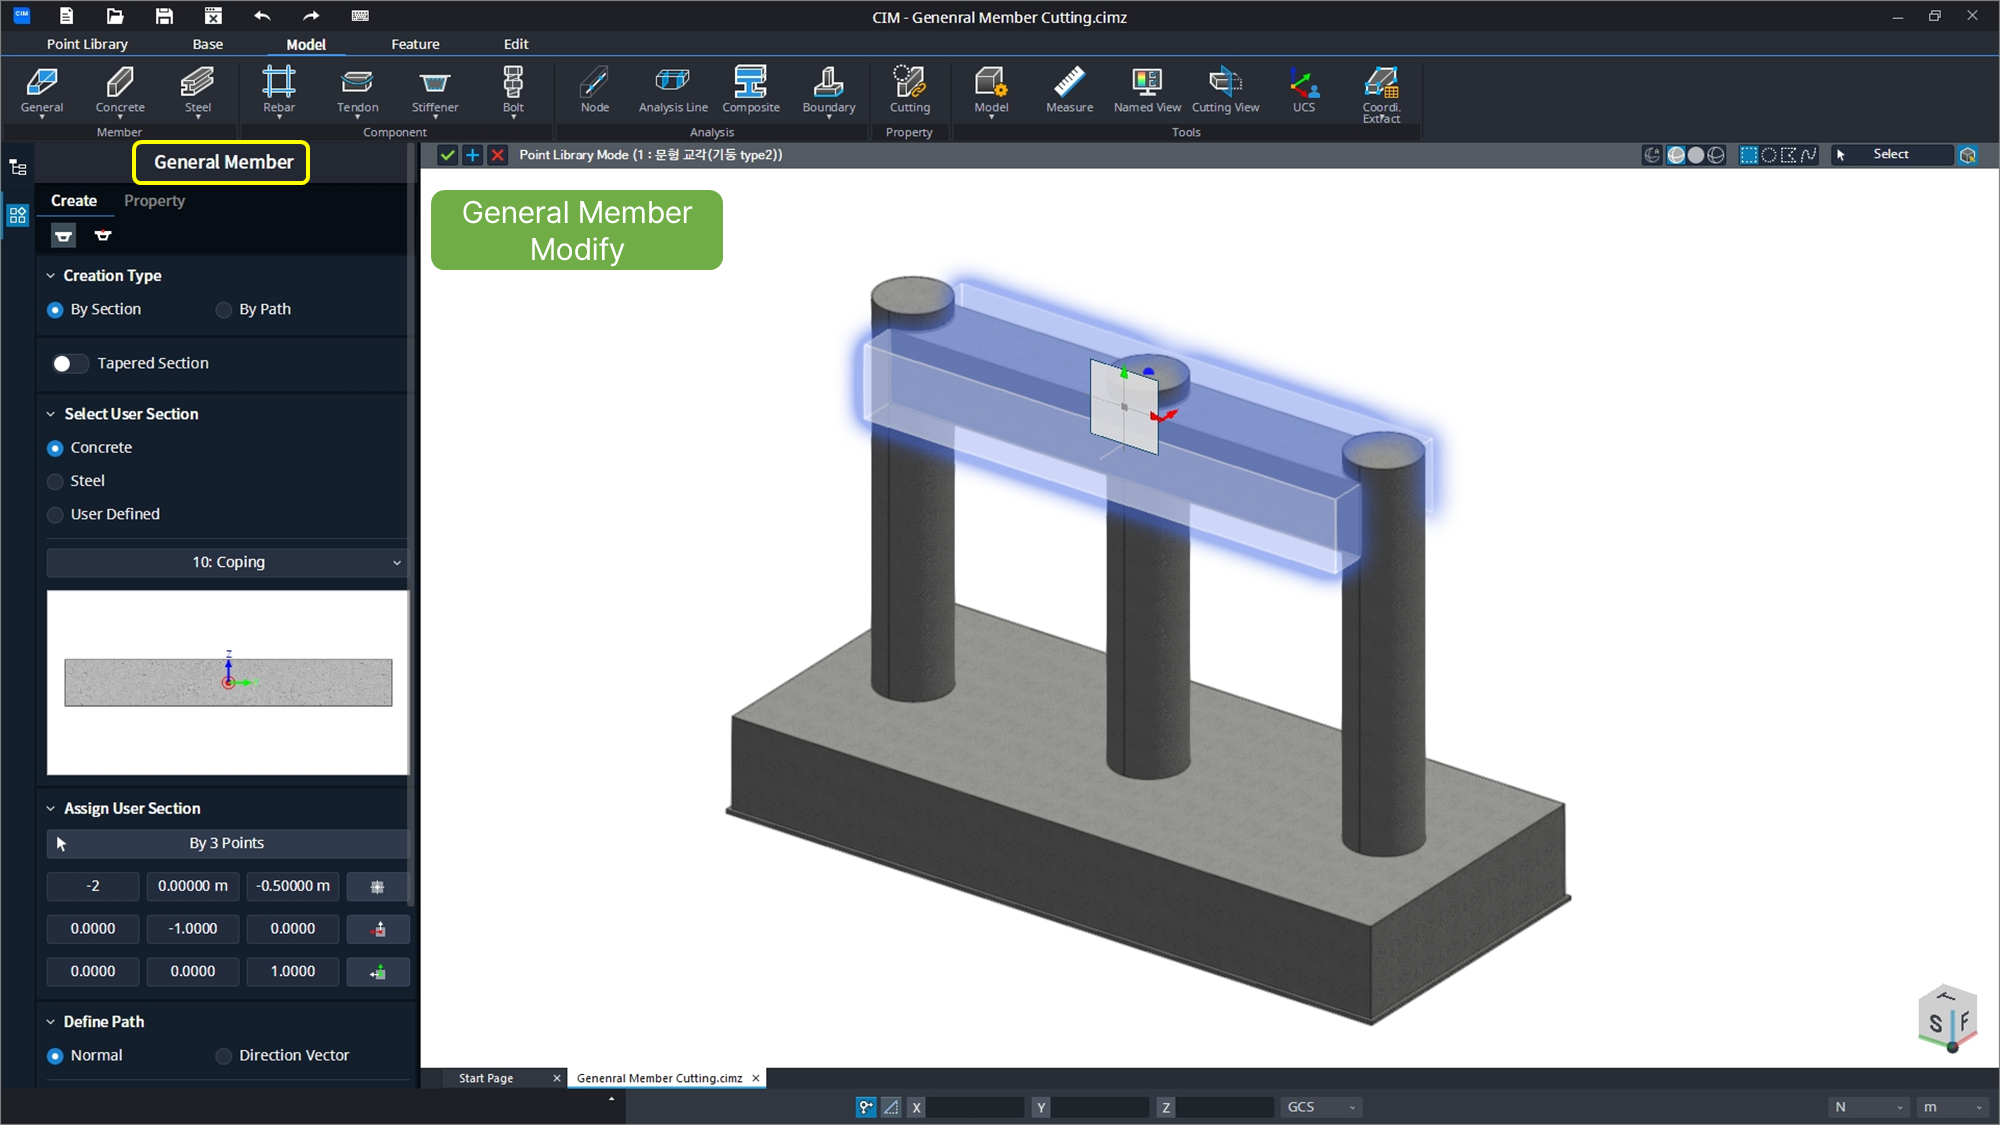Select the Concrete member tool
Image resolution: width=2000 pixels, height=1125 pixels.
pyautogui.click(x=120, y=90)
